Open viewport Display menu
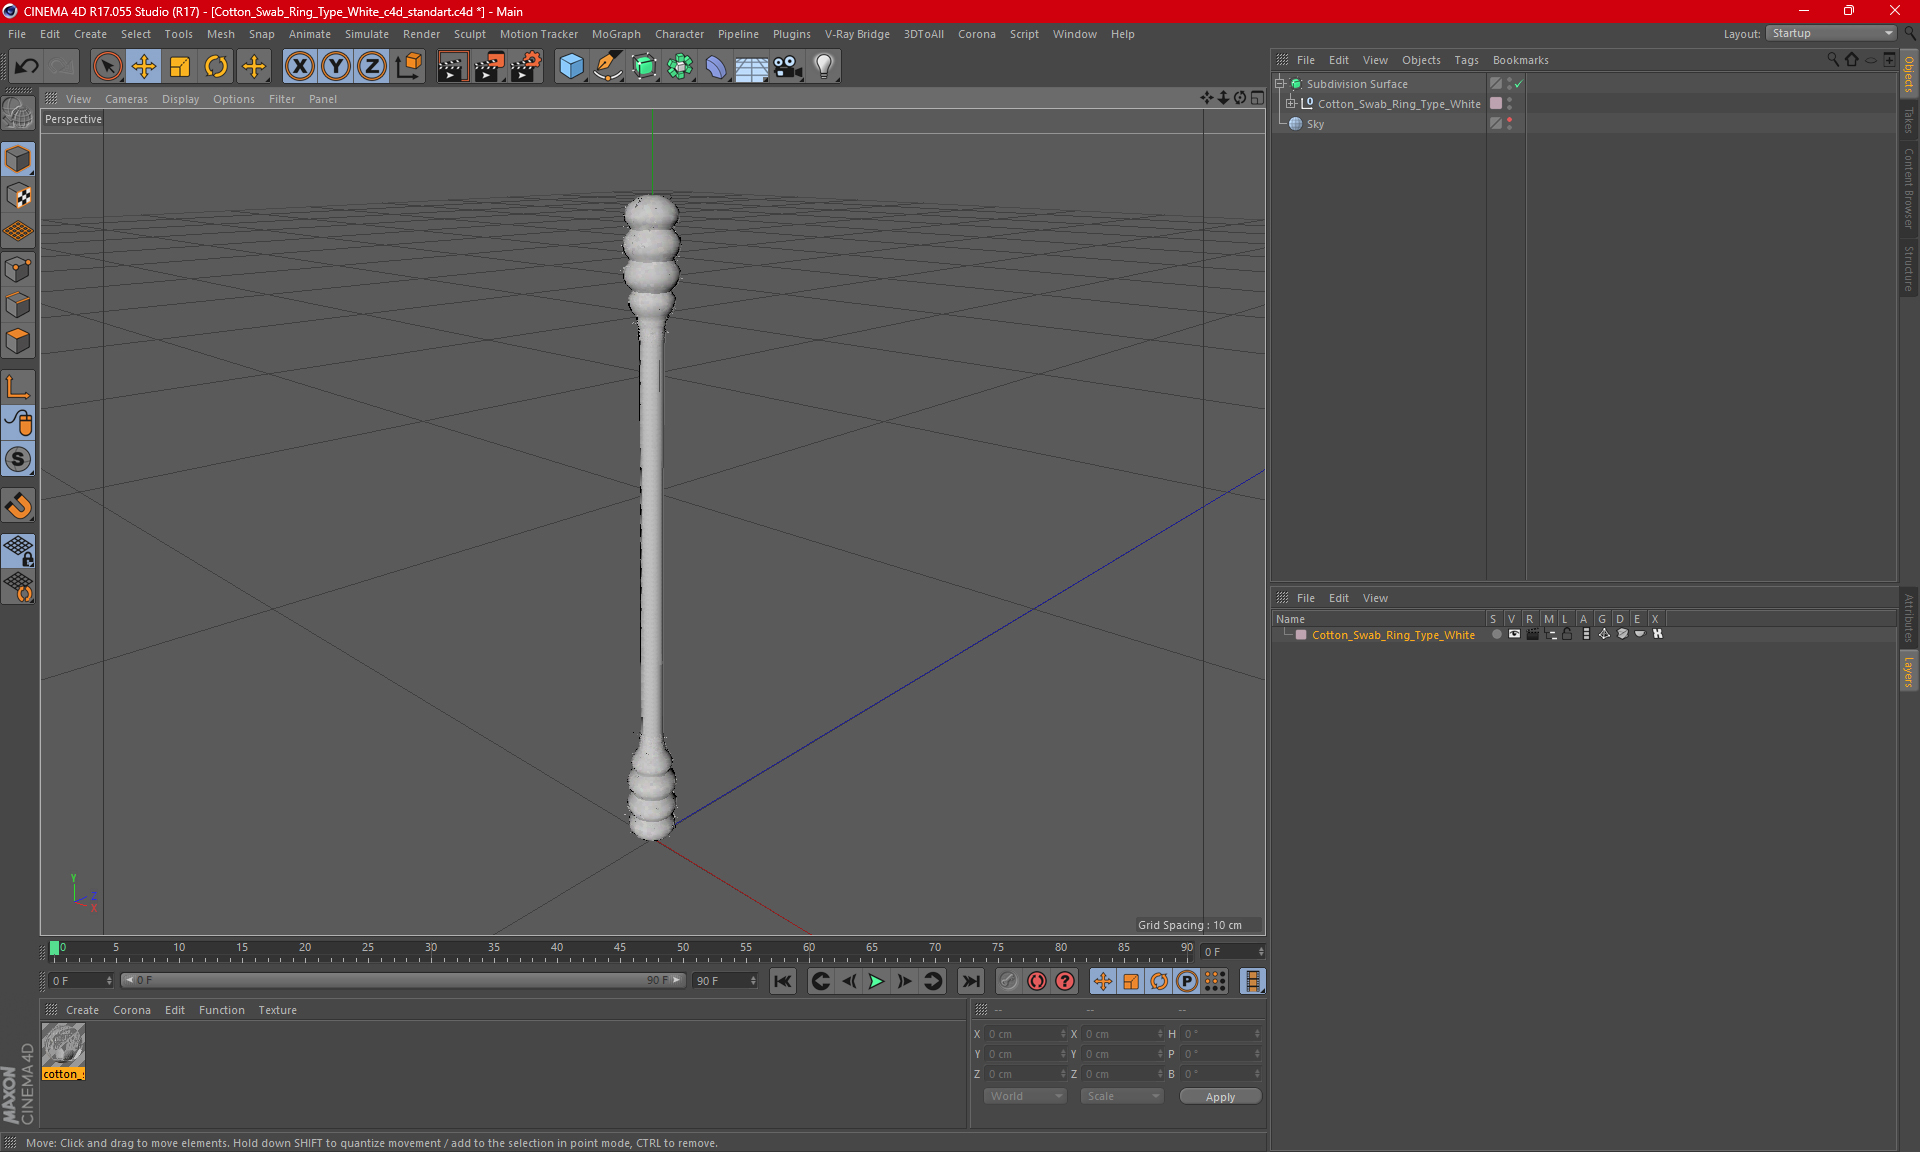 coord(180,99)
